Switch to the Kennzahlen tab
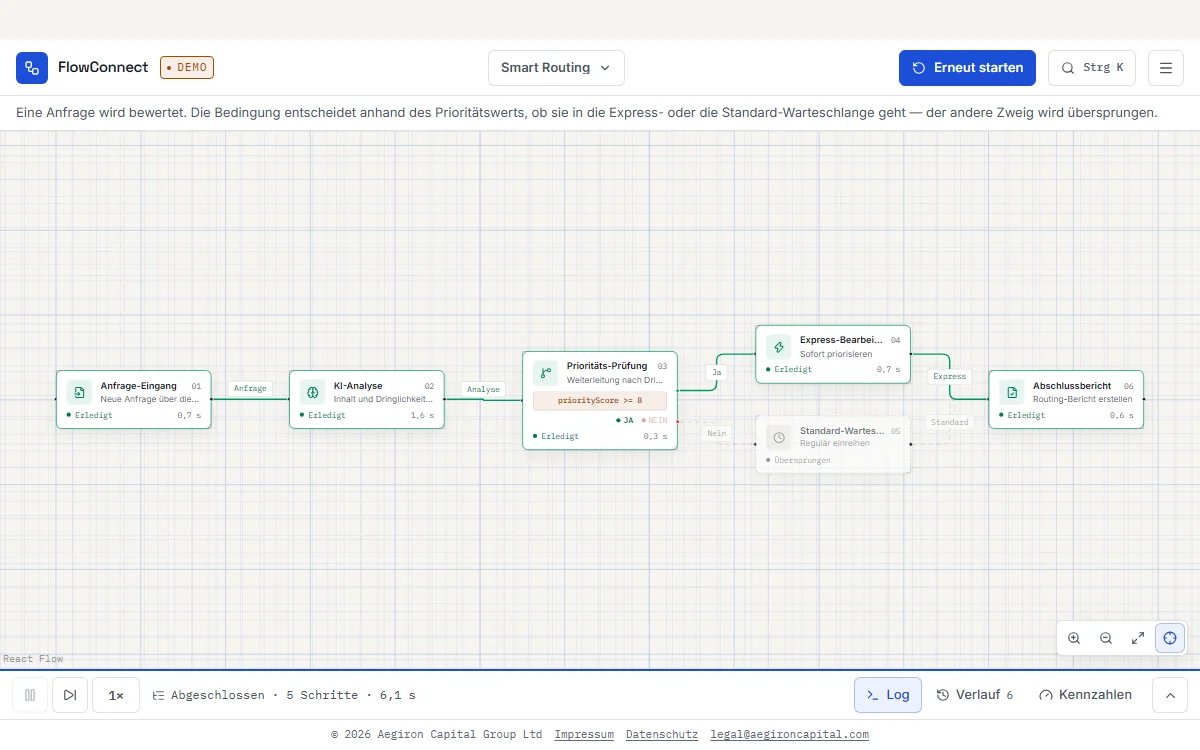This screenshot has height=750, width=1200. tap(1086, 695)
